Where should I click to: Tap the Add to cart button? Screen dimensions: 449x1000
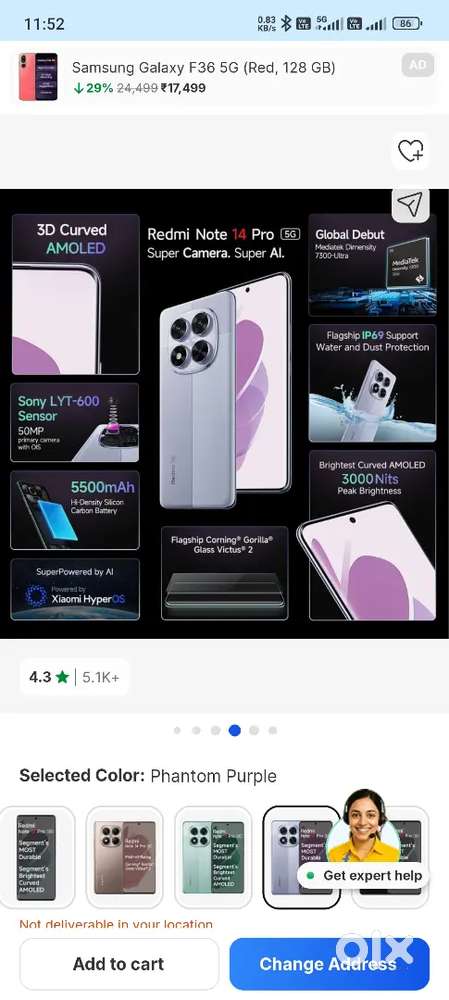pos(119,964)
